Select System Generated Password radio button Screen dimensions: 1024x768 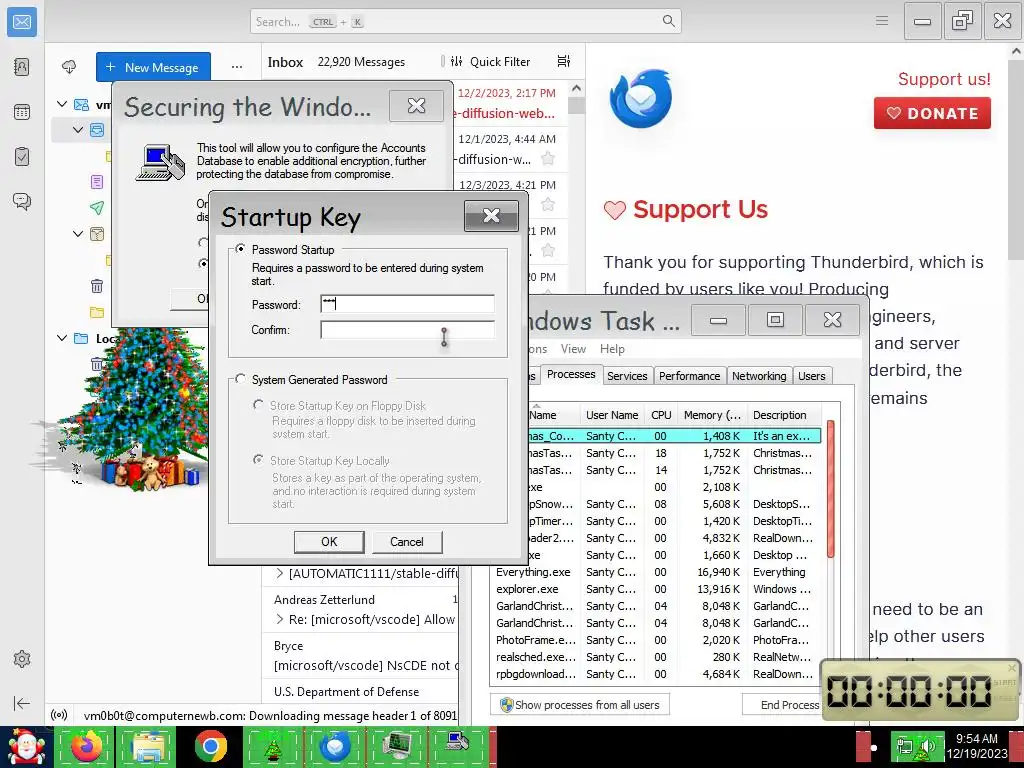click(x=240, y=379)
